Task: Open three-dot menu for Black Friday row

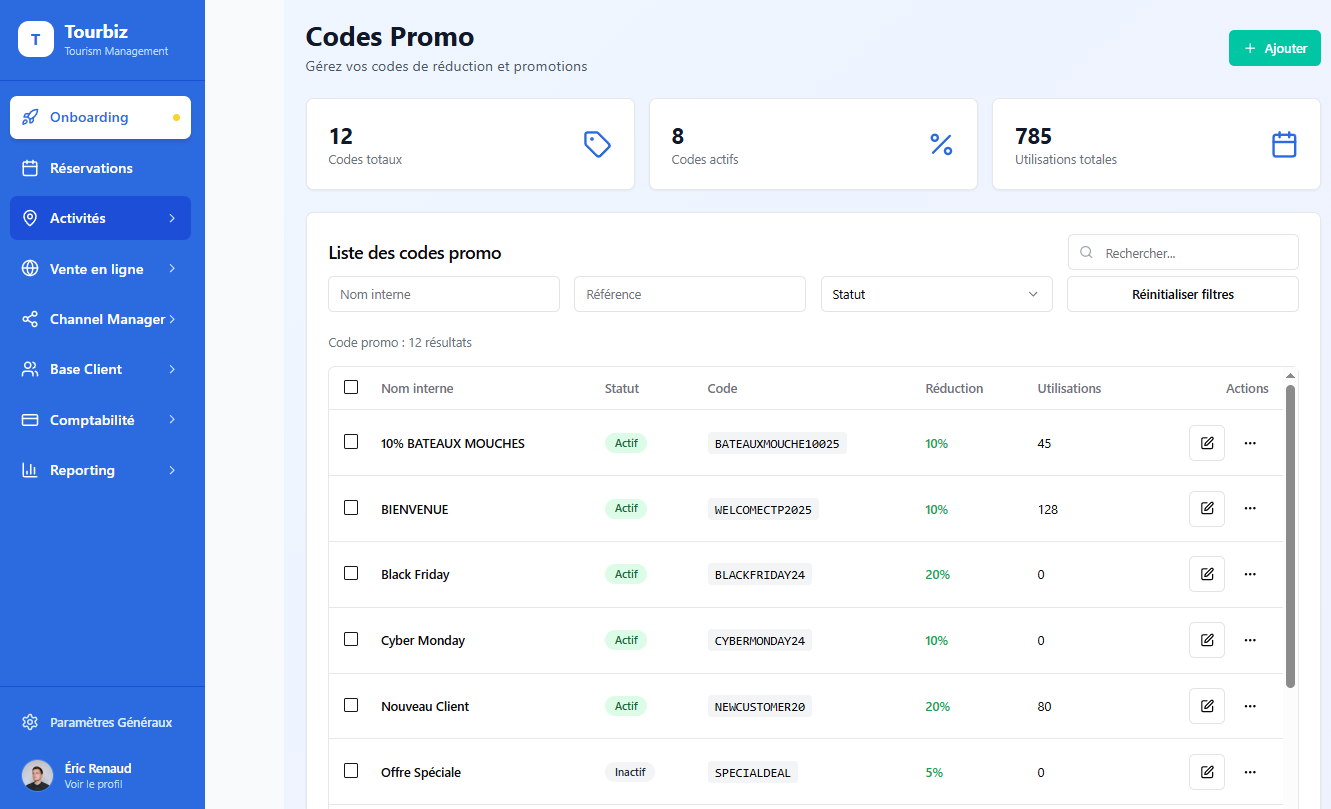Action: point(1249,574)
